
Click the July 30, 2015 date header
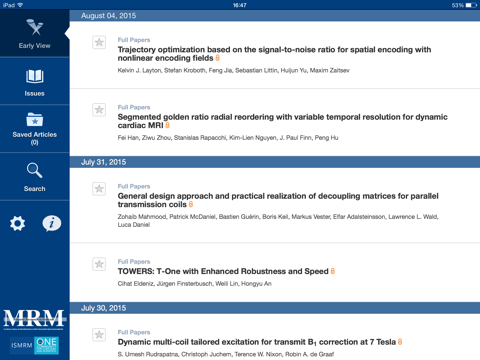[x=275, y=308]
